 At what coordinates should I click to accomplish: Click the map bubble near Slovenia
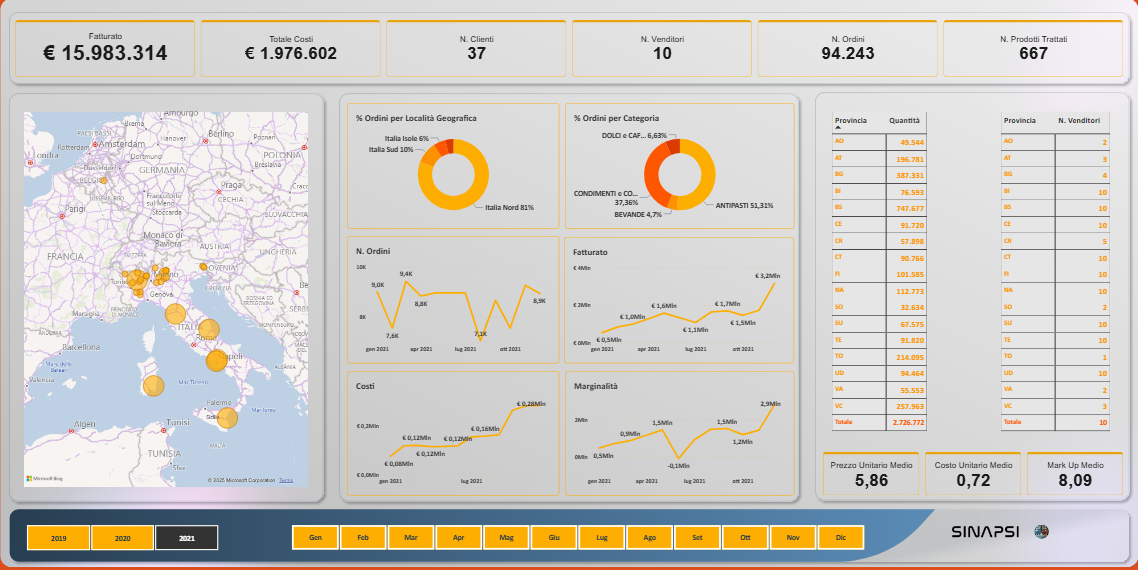point(203,267)
